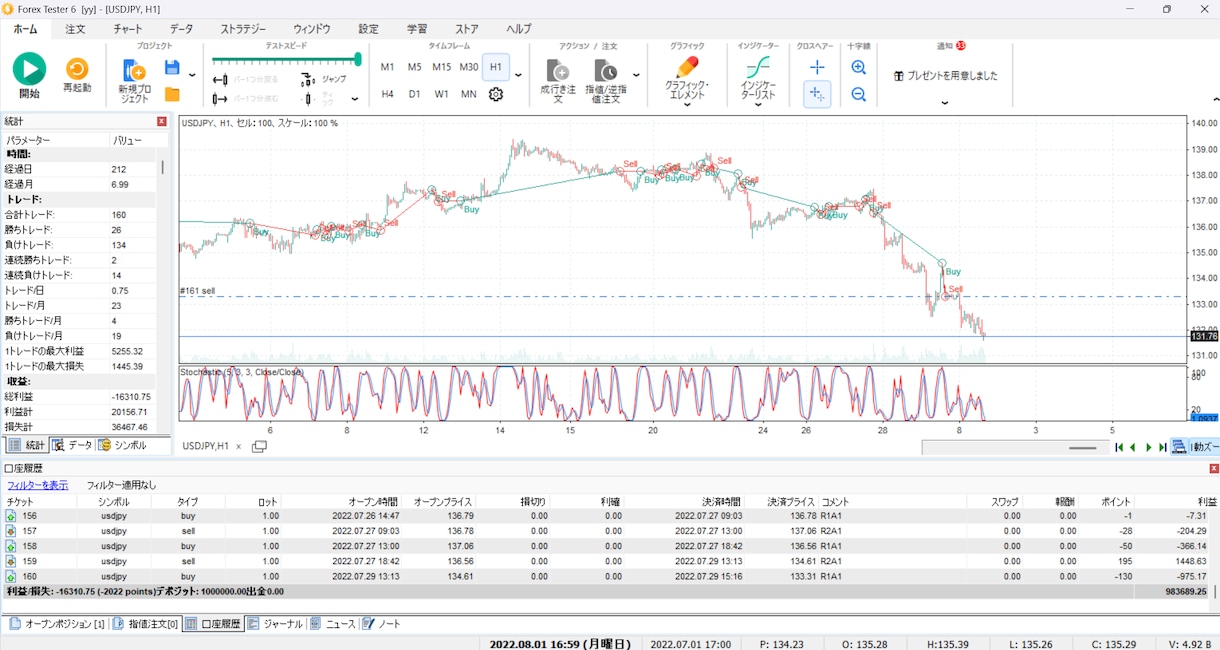
Task: Adjust the テストスピード slider handle
Action: click(358, 59)
